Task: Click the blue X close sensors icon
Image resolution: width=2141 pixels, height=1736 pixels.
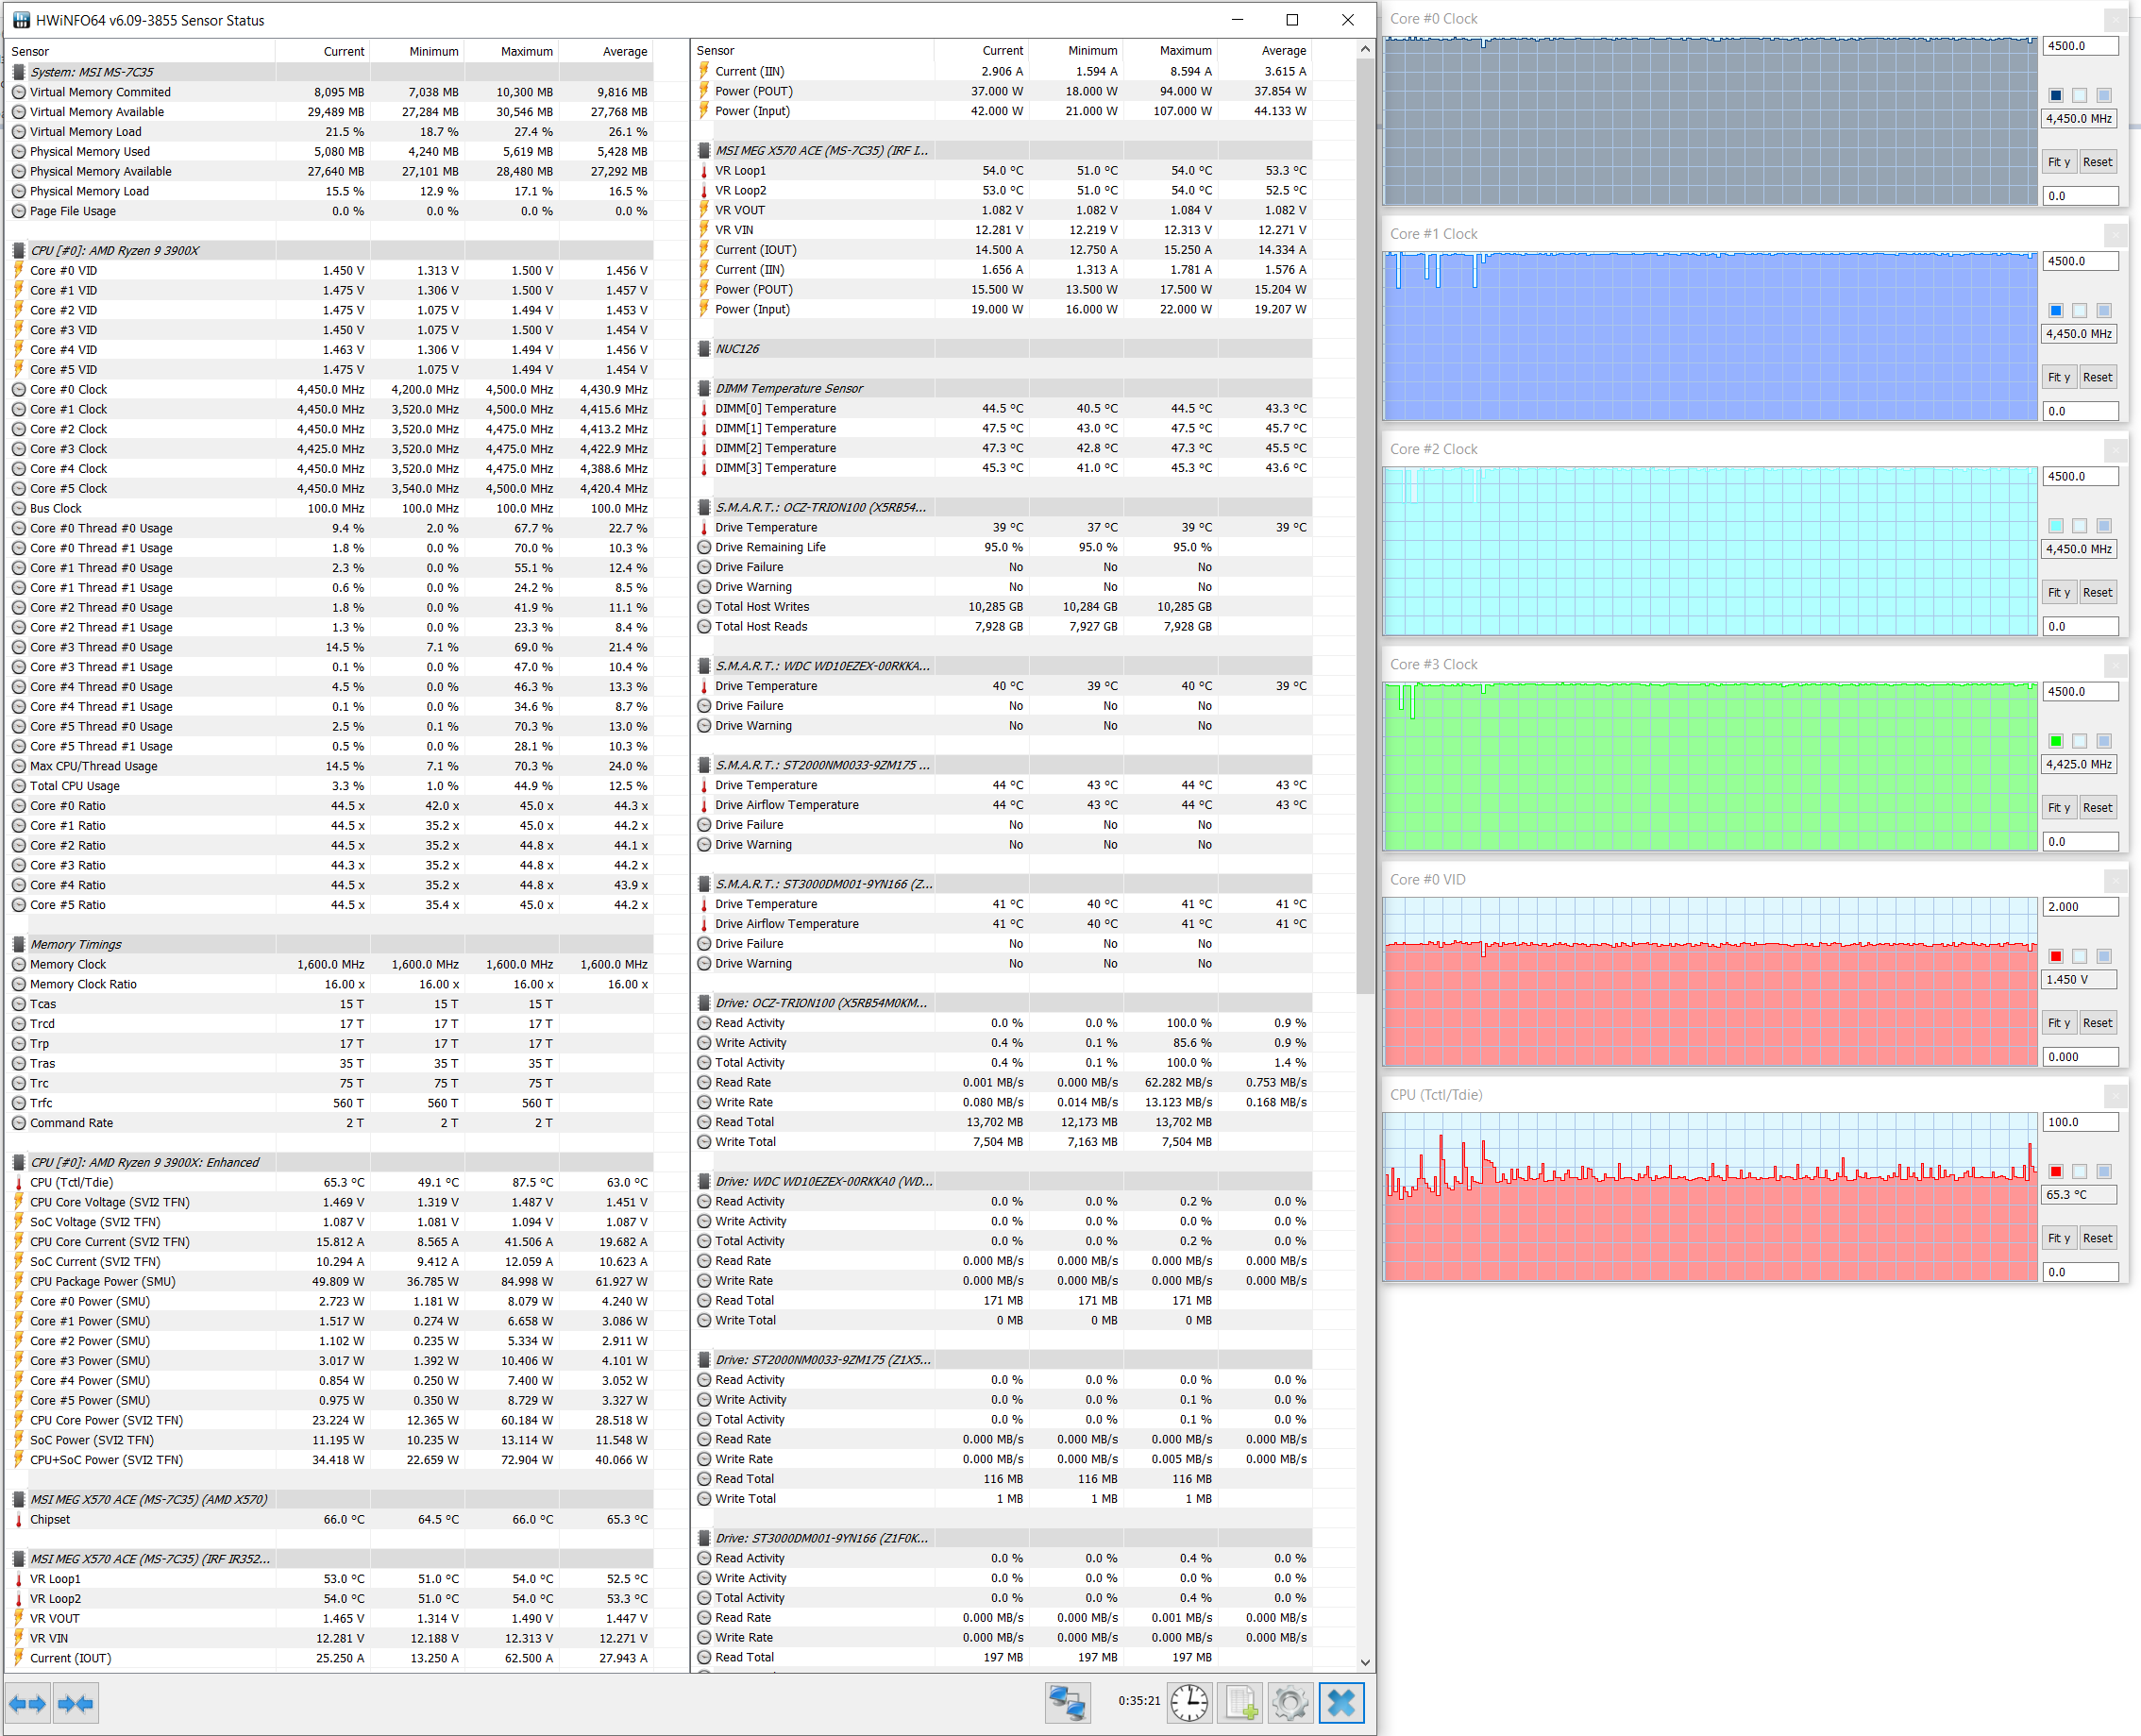Action: coord(1341,1702)
